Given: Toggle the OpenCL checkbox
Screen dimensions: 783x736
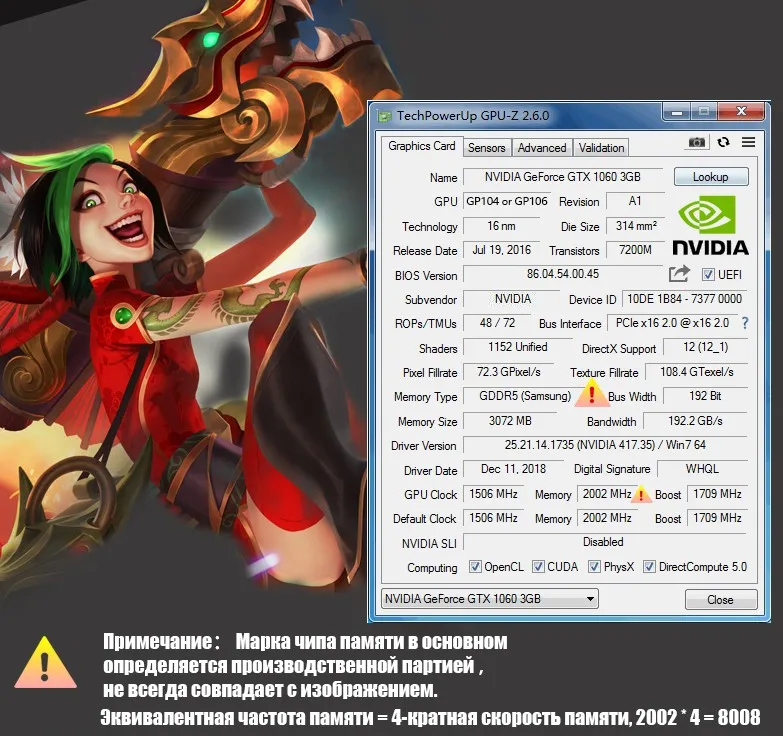Looking at the screenshot, I should [x=474, y=567].
